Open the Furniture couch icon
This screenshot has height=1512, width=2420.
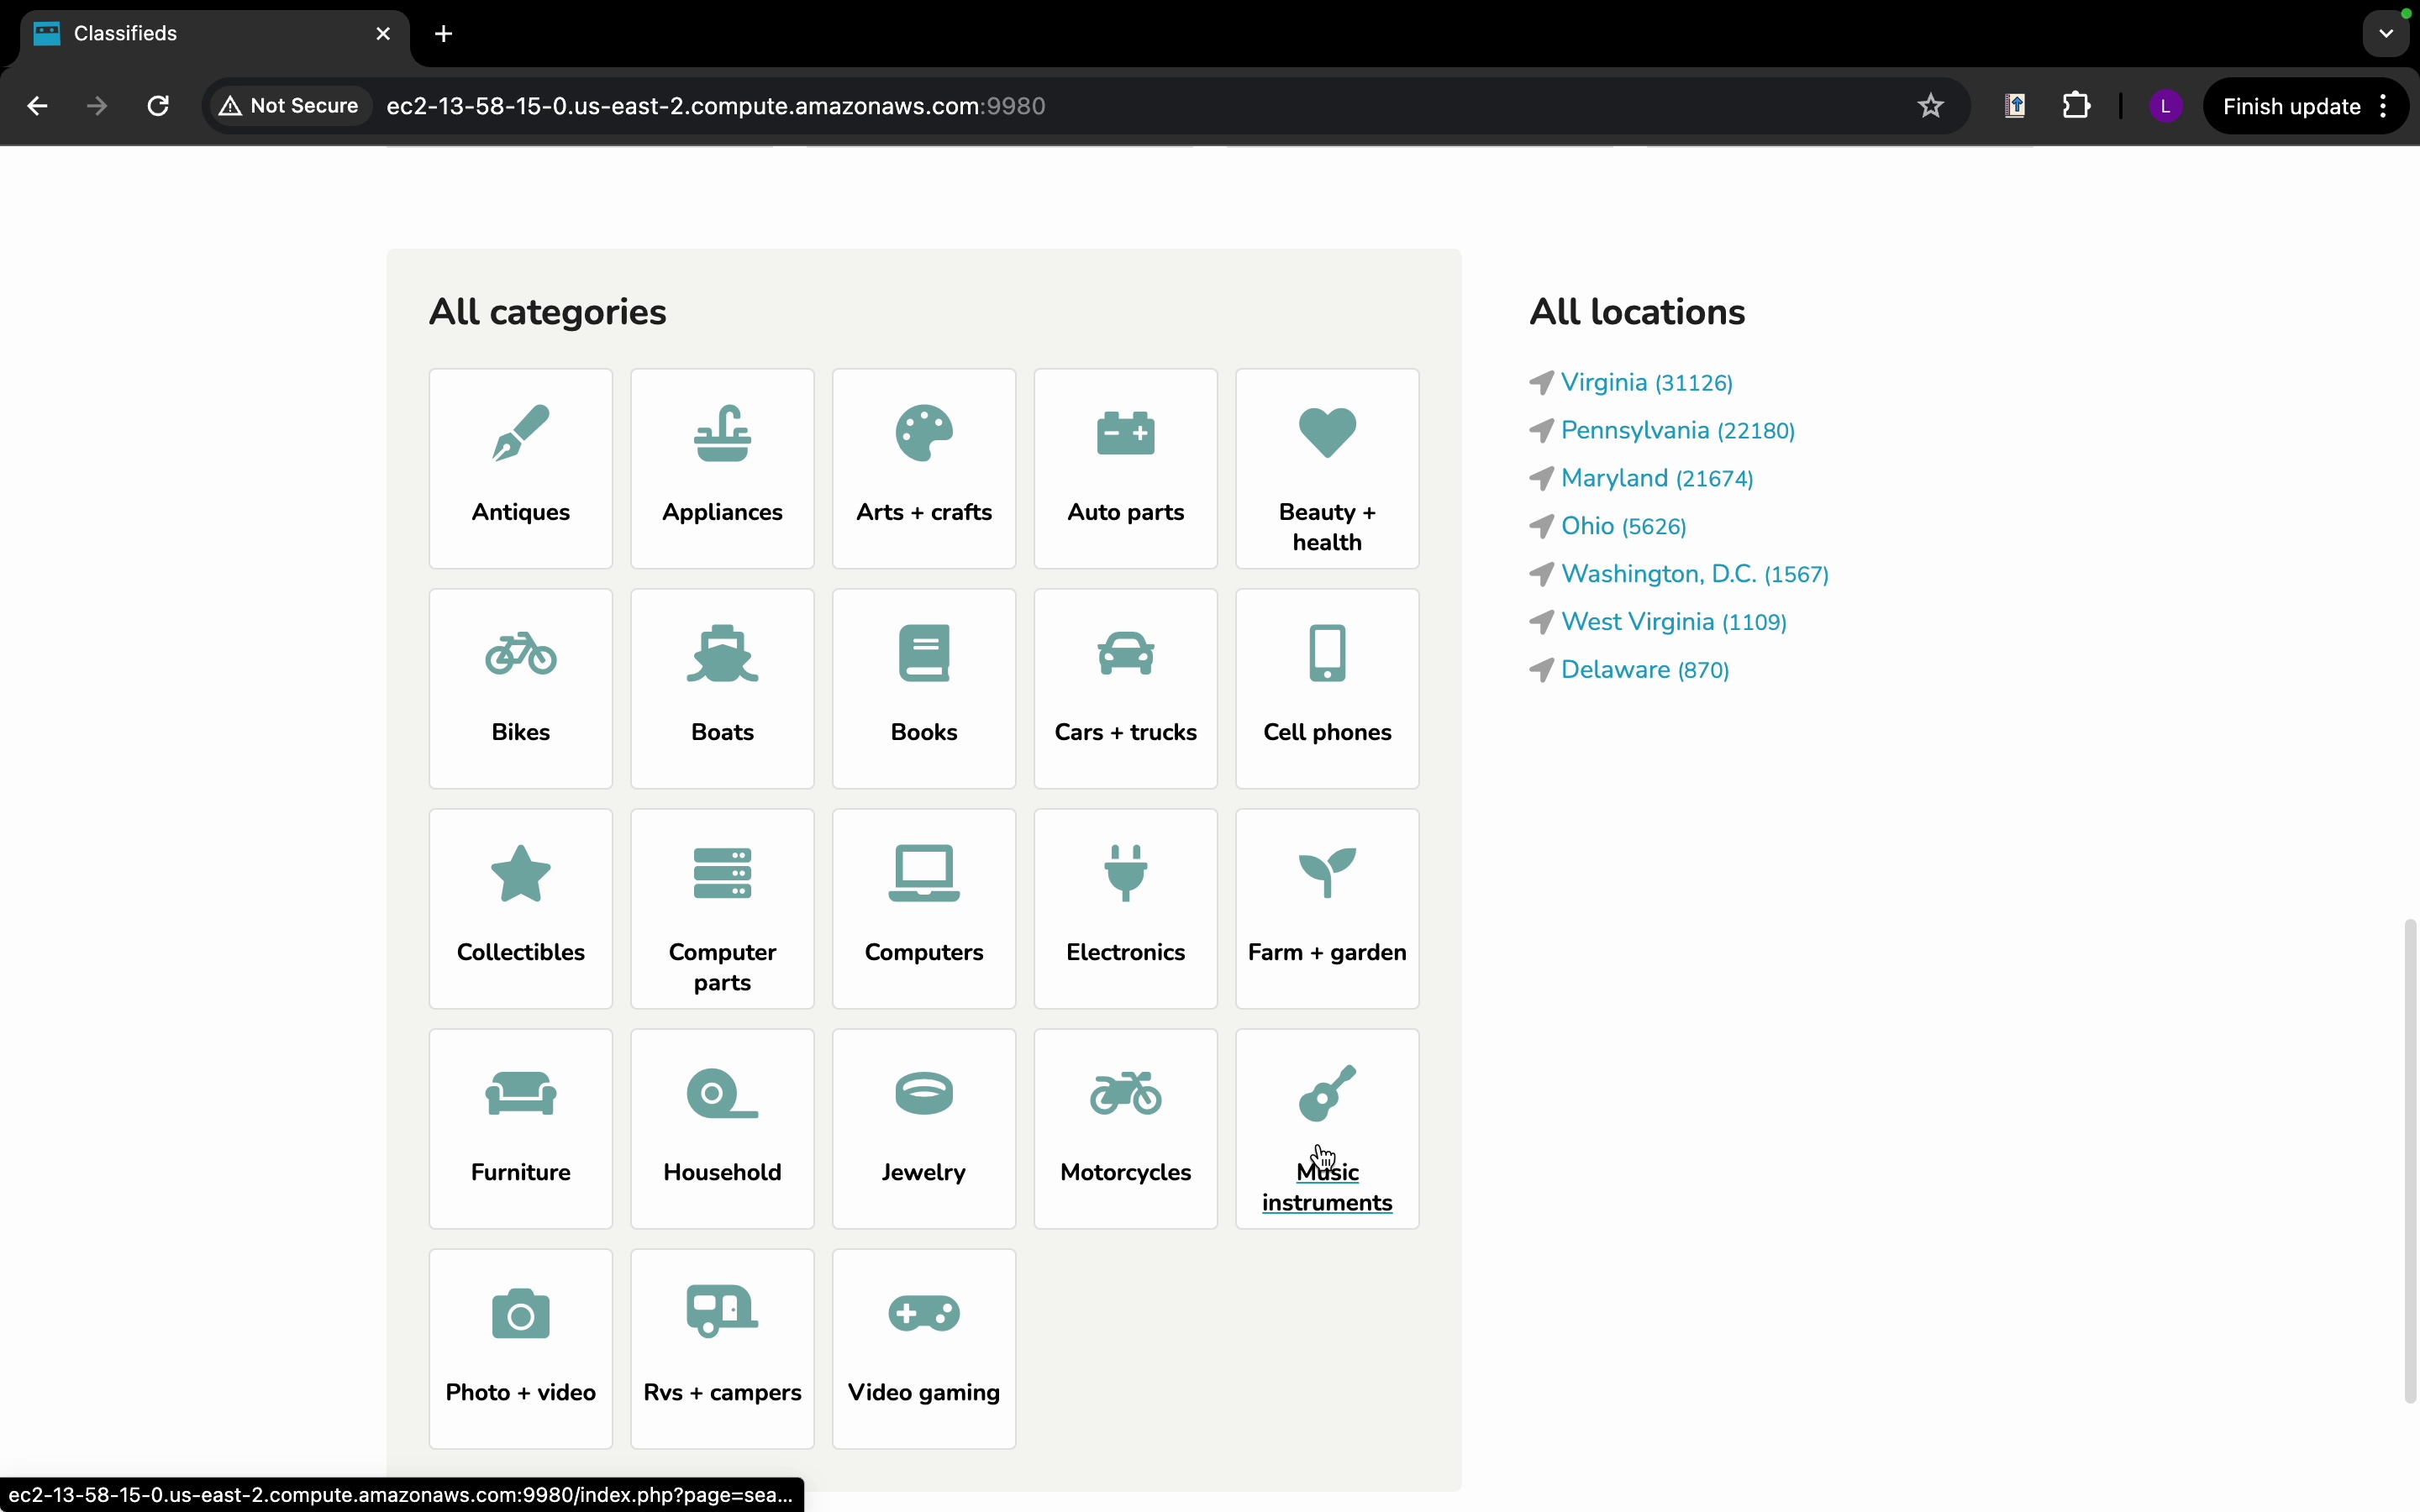coord(520,1093)
